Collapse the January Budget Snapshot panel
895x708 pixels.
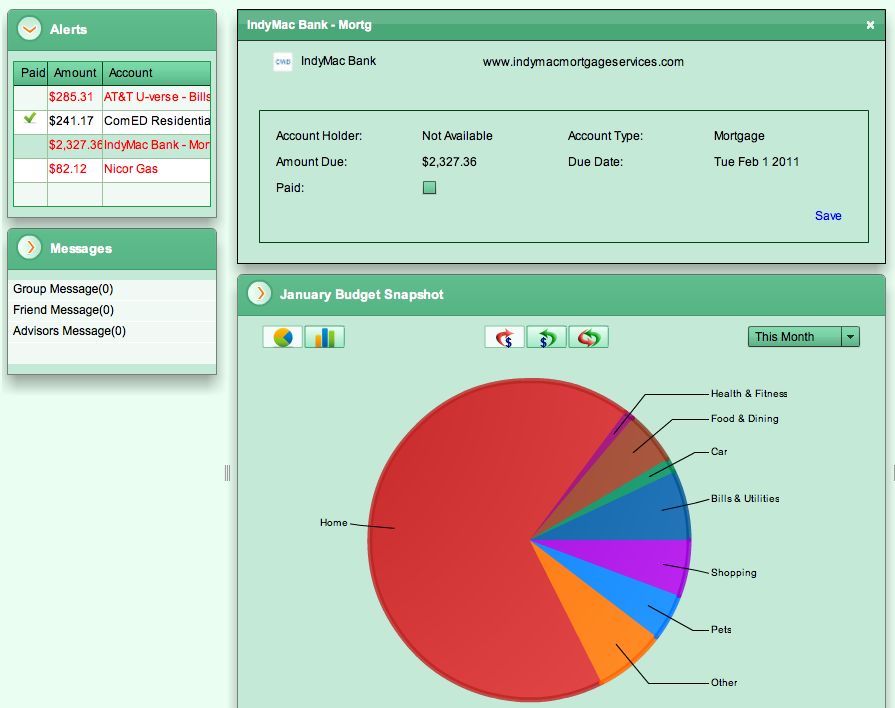[259, 295]
